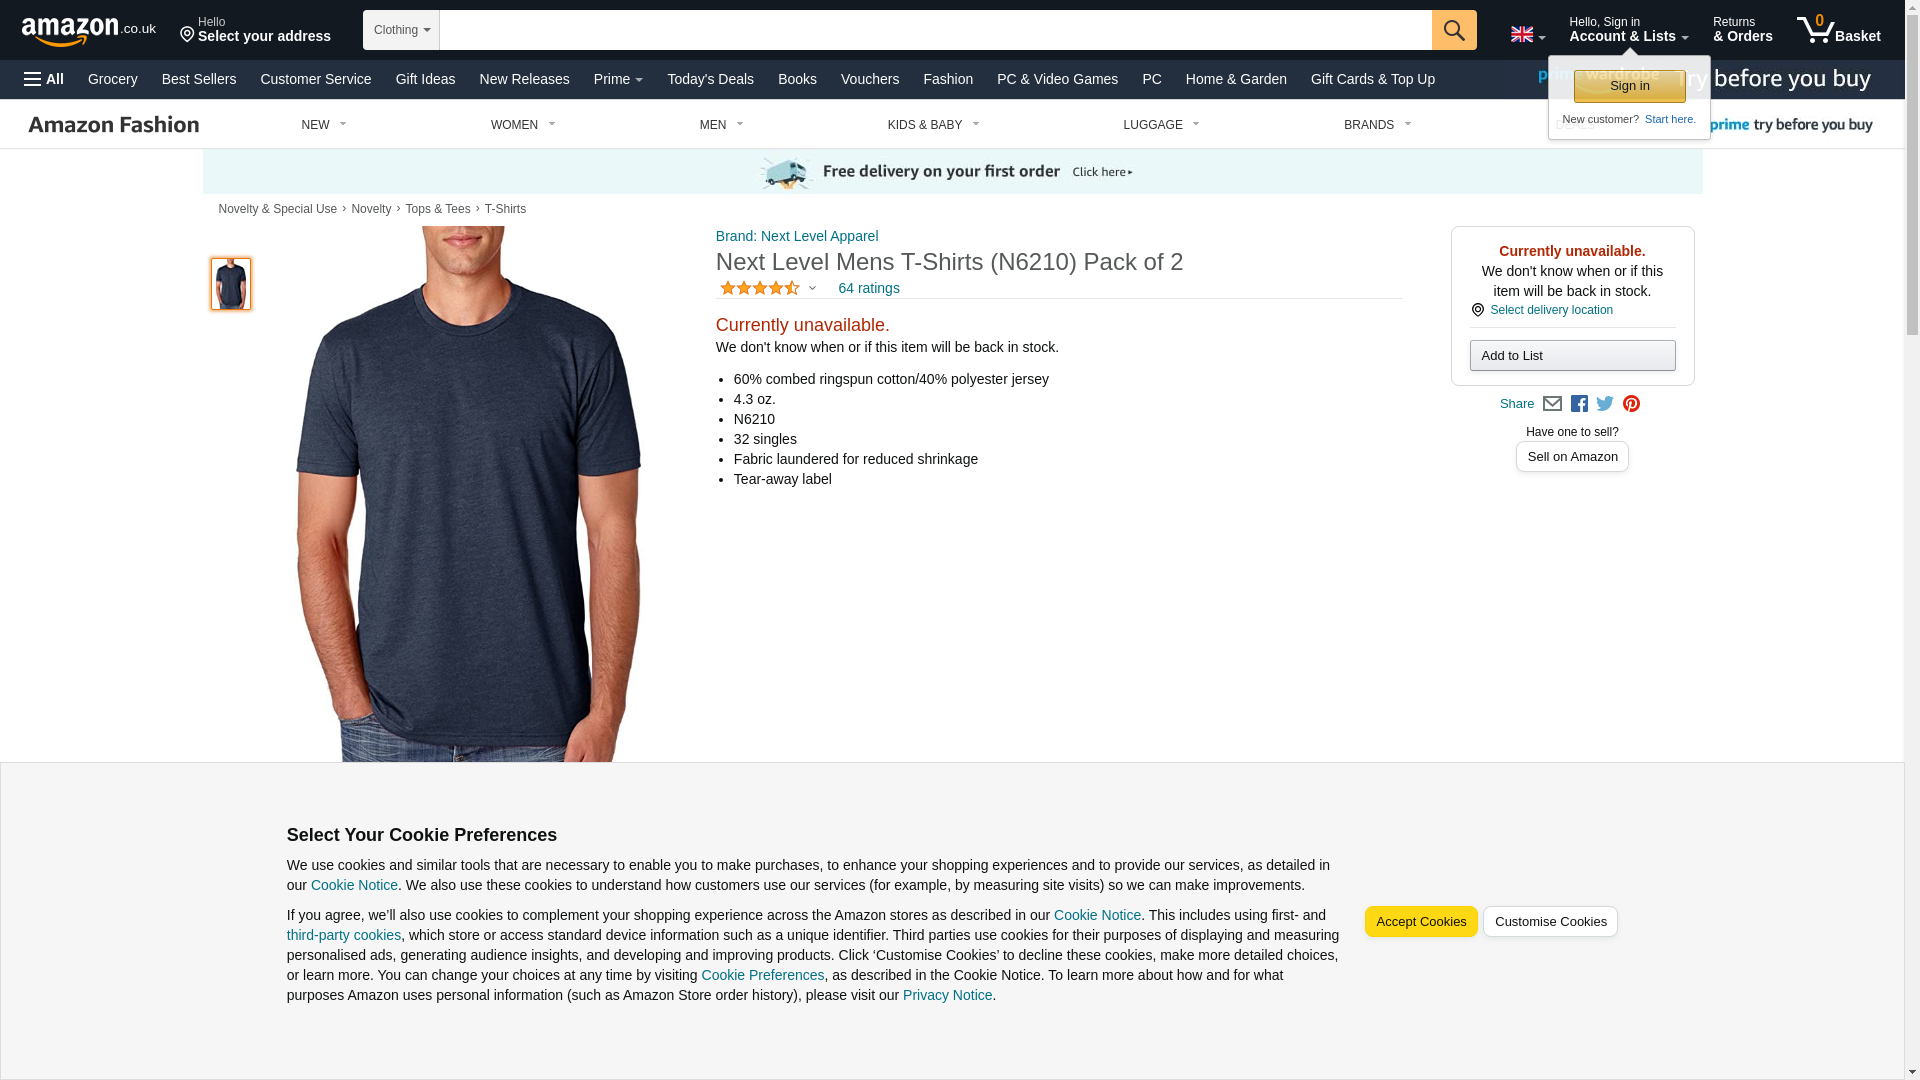The image size is (1920, 1080).
Task: Share product via email icon
Action: [x=1552, y=404]
